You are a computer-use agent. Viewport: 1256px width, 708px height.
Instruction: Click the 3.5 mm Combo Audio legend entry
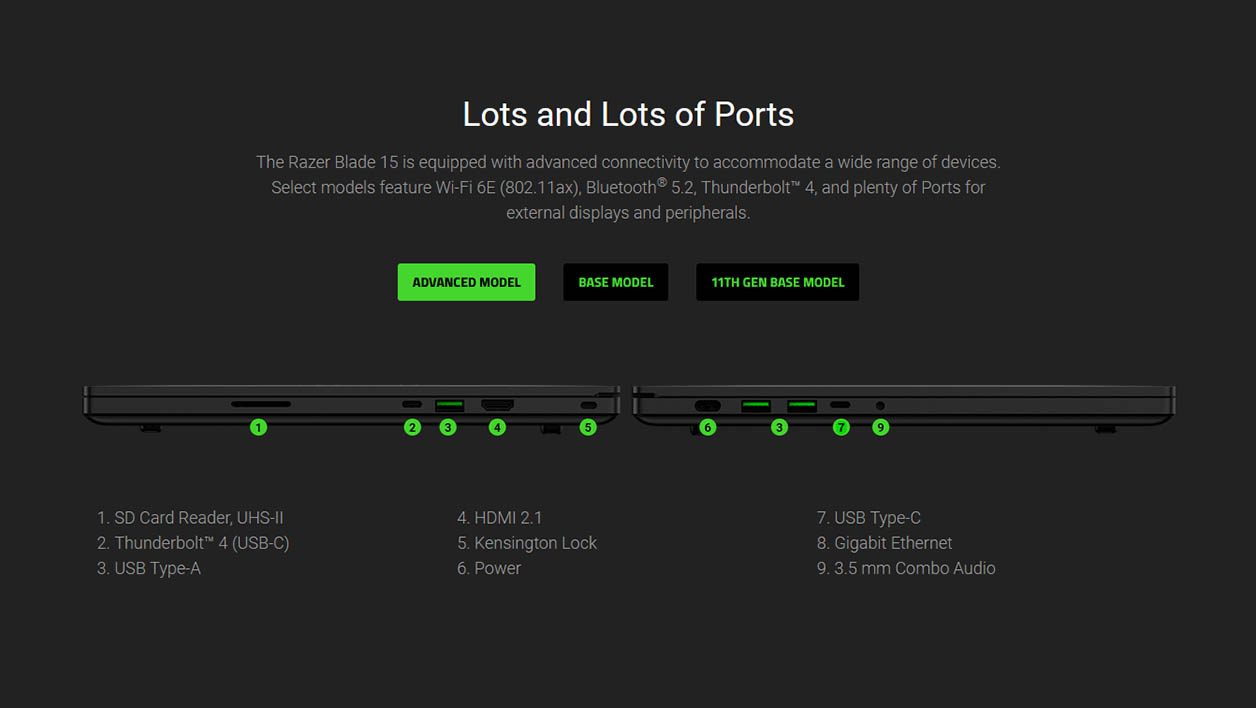click(x=906, y=568)
